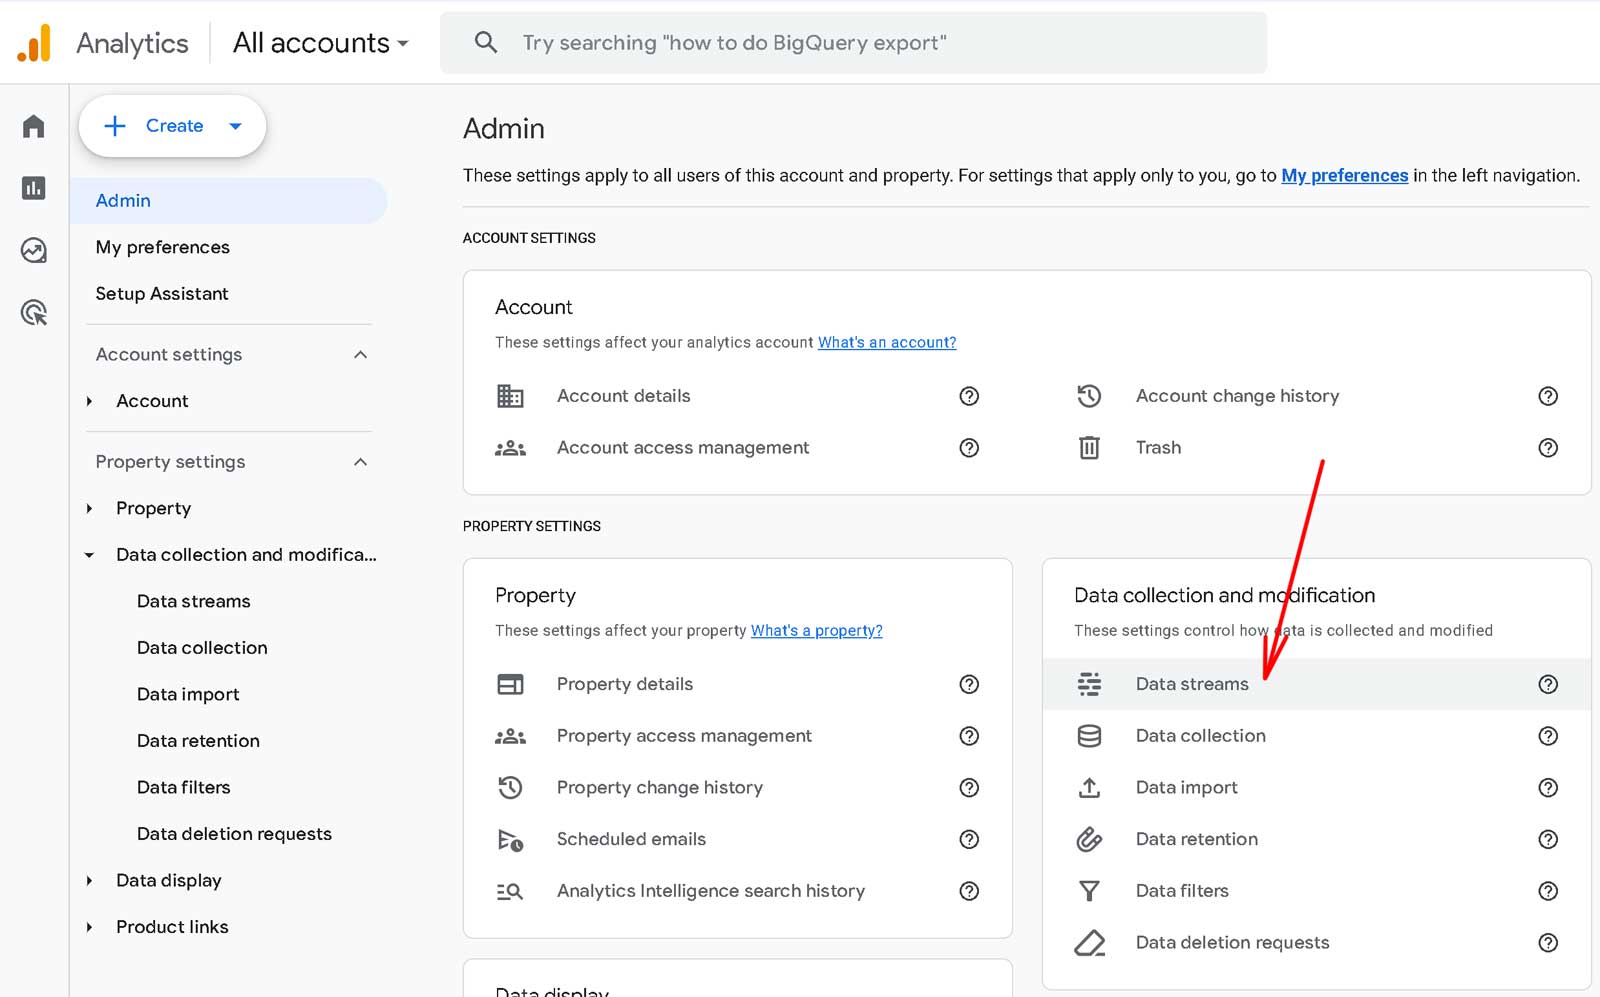This screenshot has width=1600, height=997.
Task: Collapse Data collection and modification tree item
Action: click(89, 555)
